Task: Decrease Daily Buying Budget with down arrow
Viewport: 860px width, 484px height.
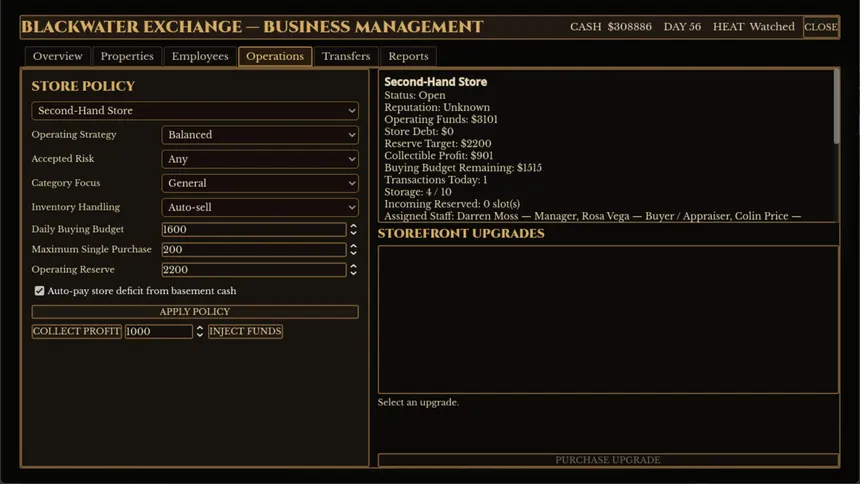Action: pos(353,233)
